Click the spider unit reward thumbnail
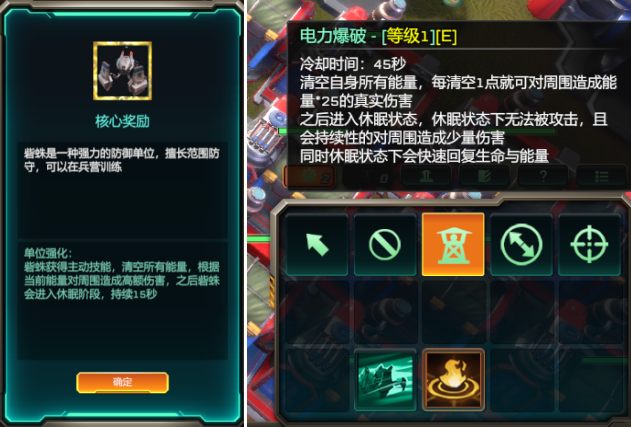This screenshot has width=631, height=427. coord(122,70)
